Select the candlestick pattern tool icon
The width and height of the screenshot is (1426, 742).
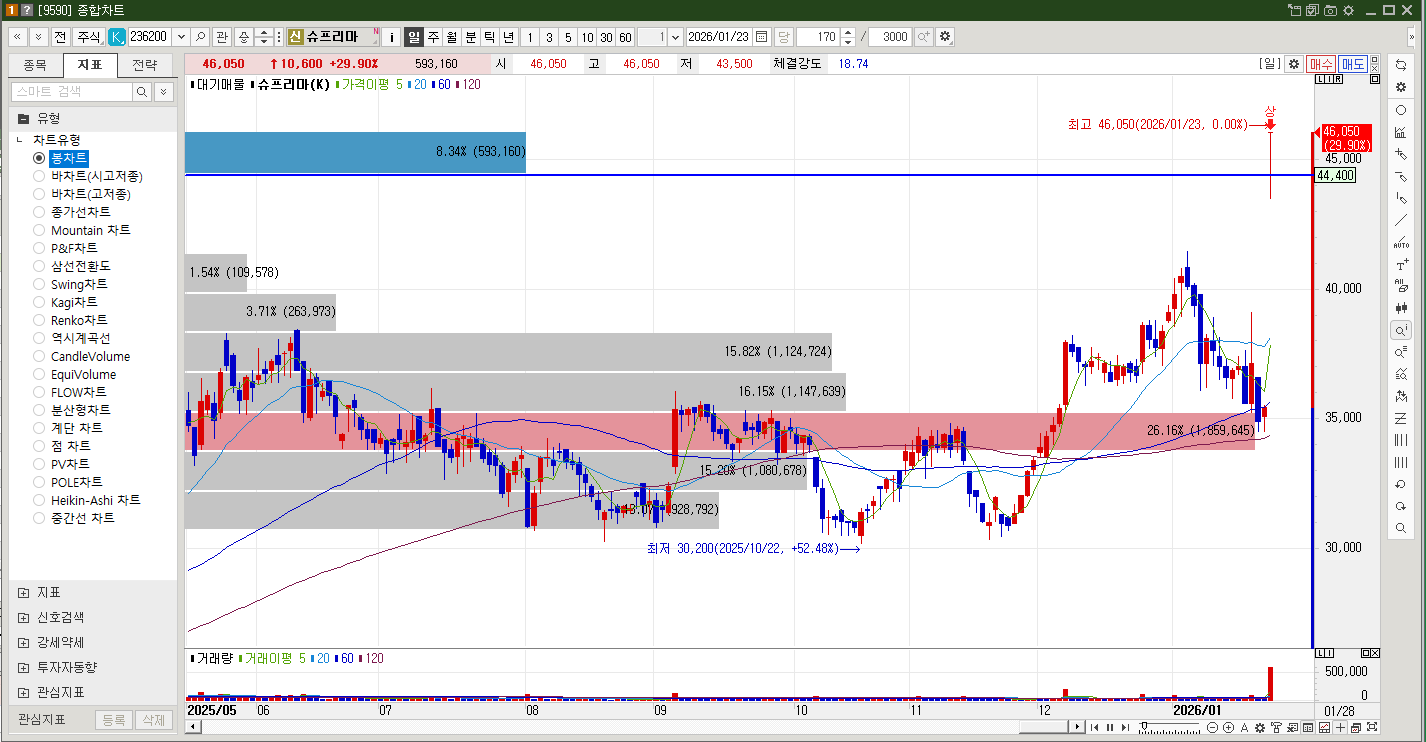click(1401, 308)
